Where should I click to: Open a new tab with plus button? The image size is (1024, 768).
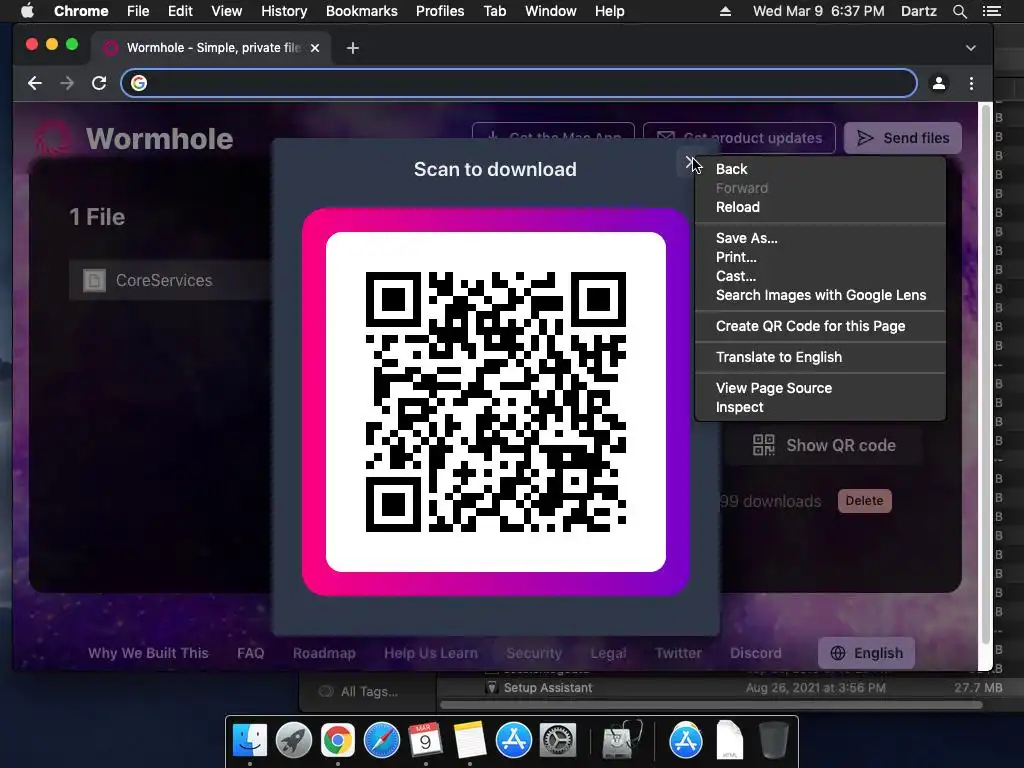(x=353, y=48)
